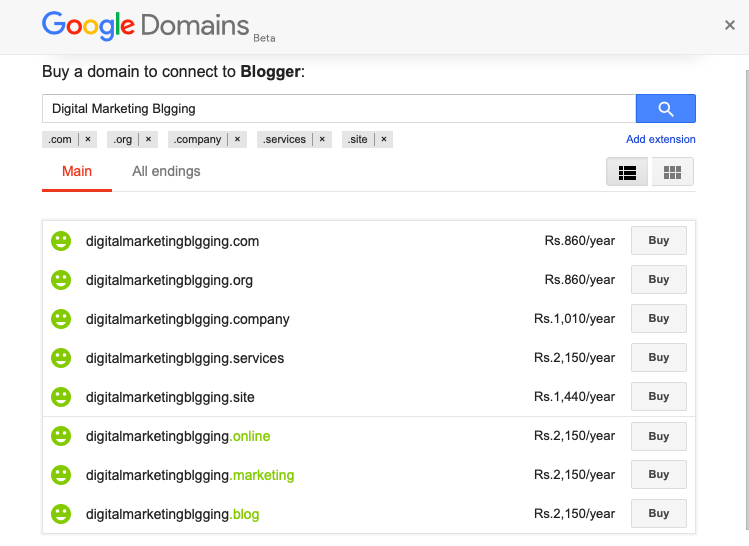749x546 pixels.
Task: Click the Google Domains logo
Action: pos(146,26)
